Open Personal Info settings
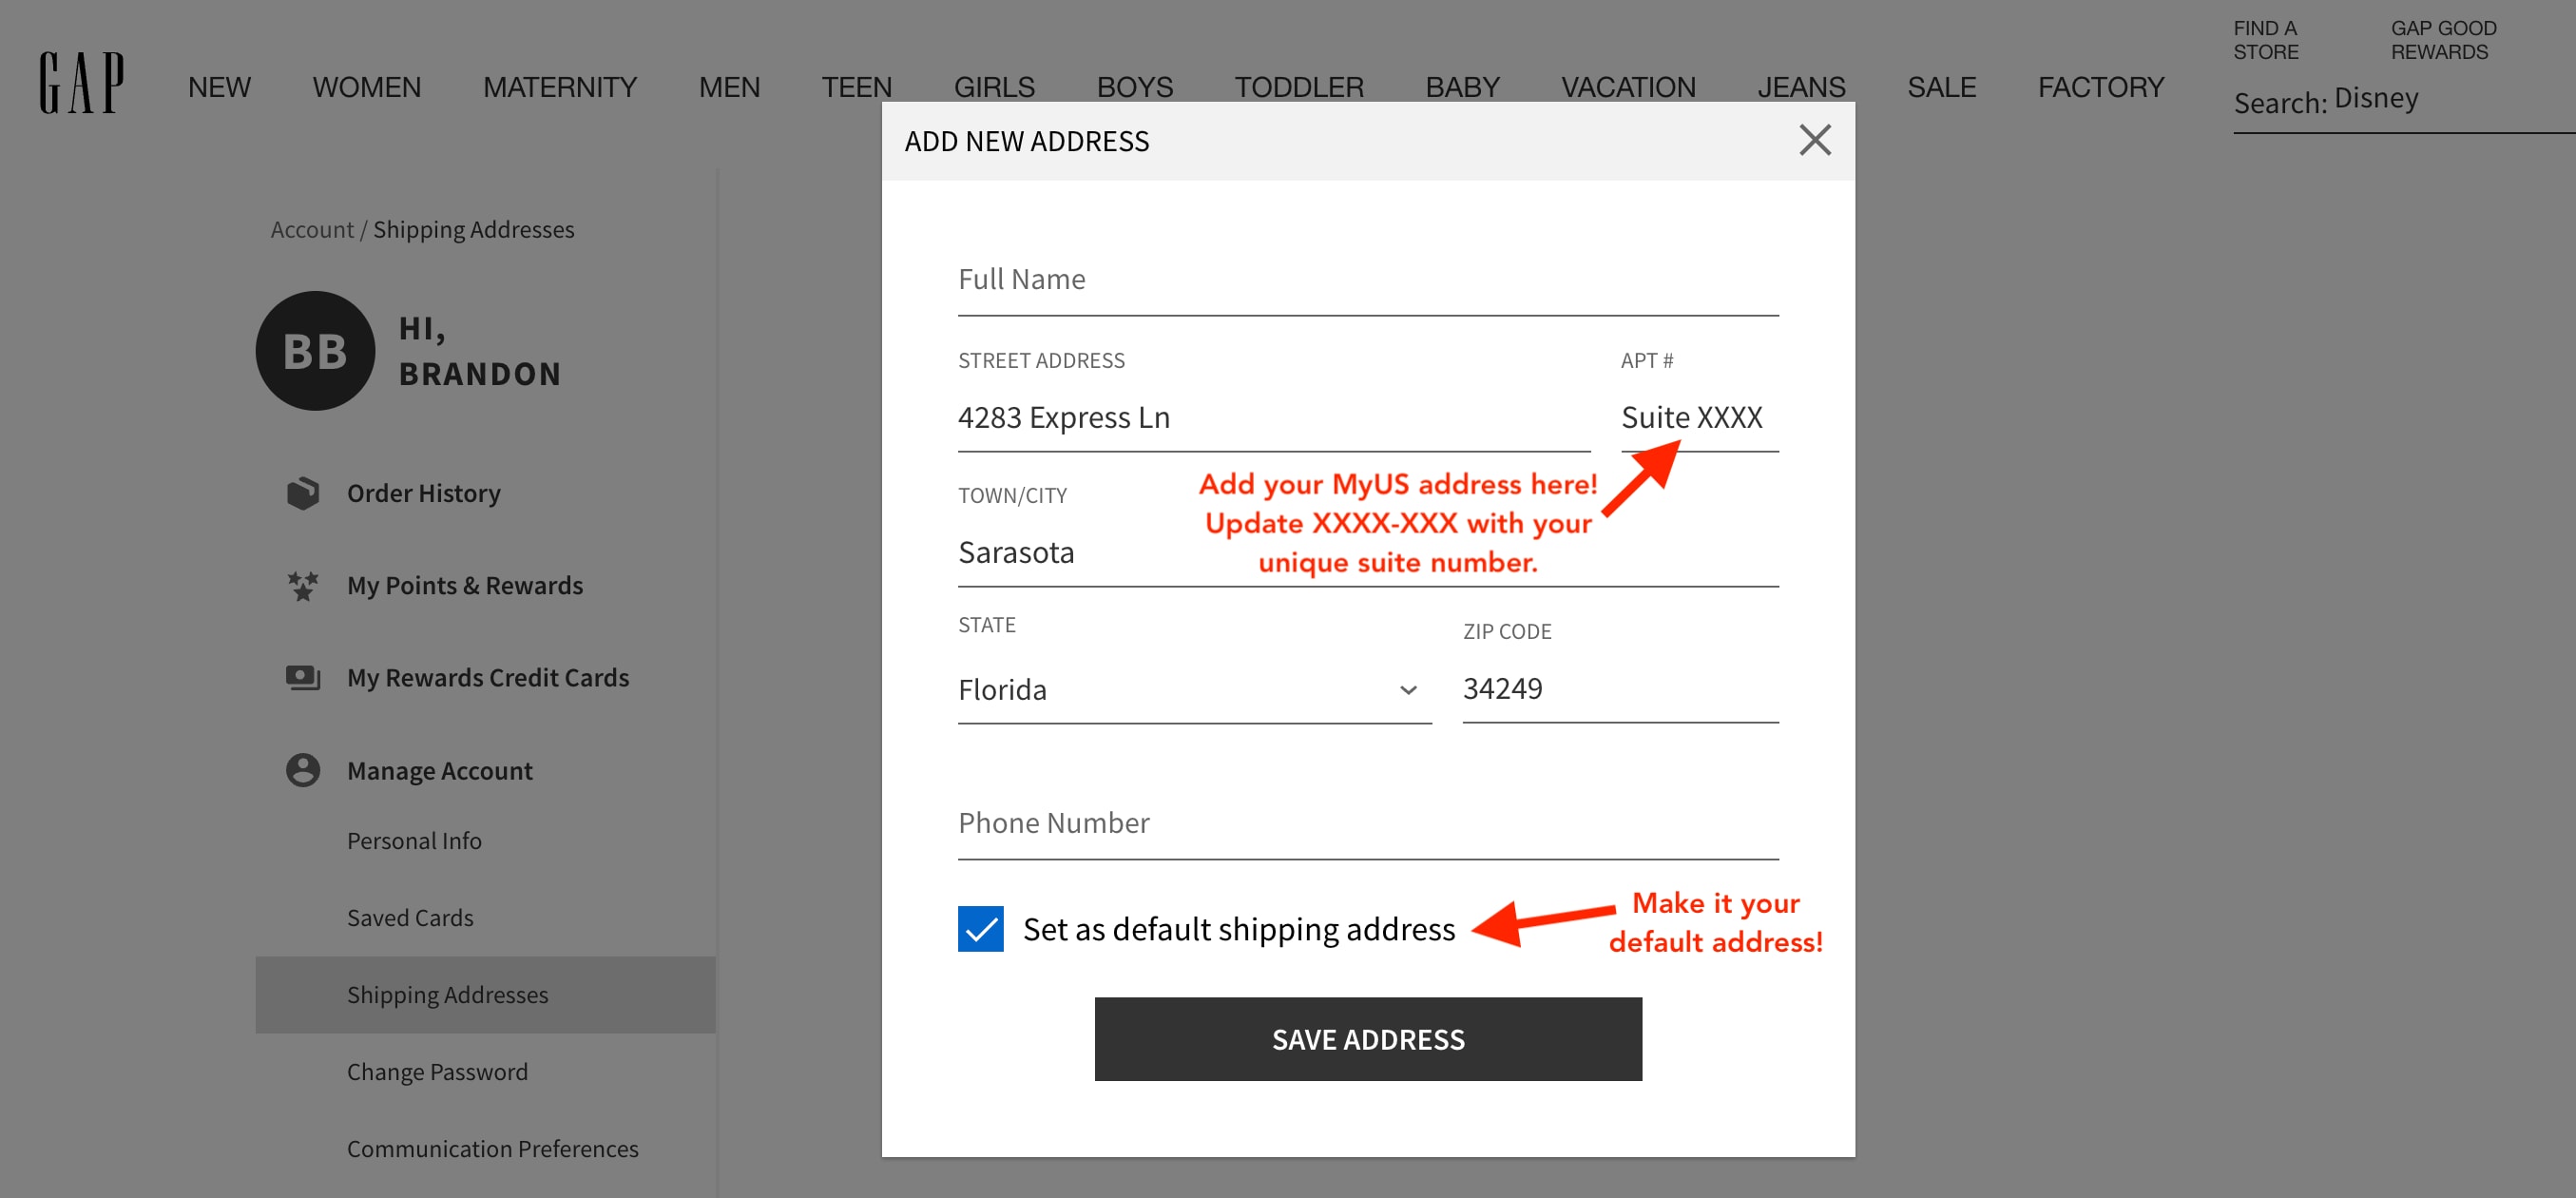 click(414, 840)
